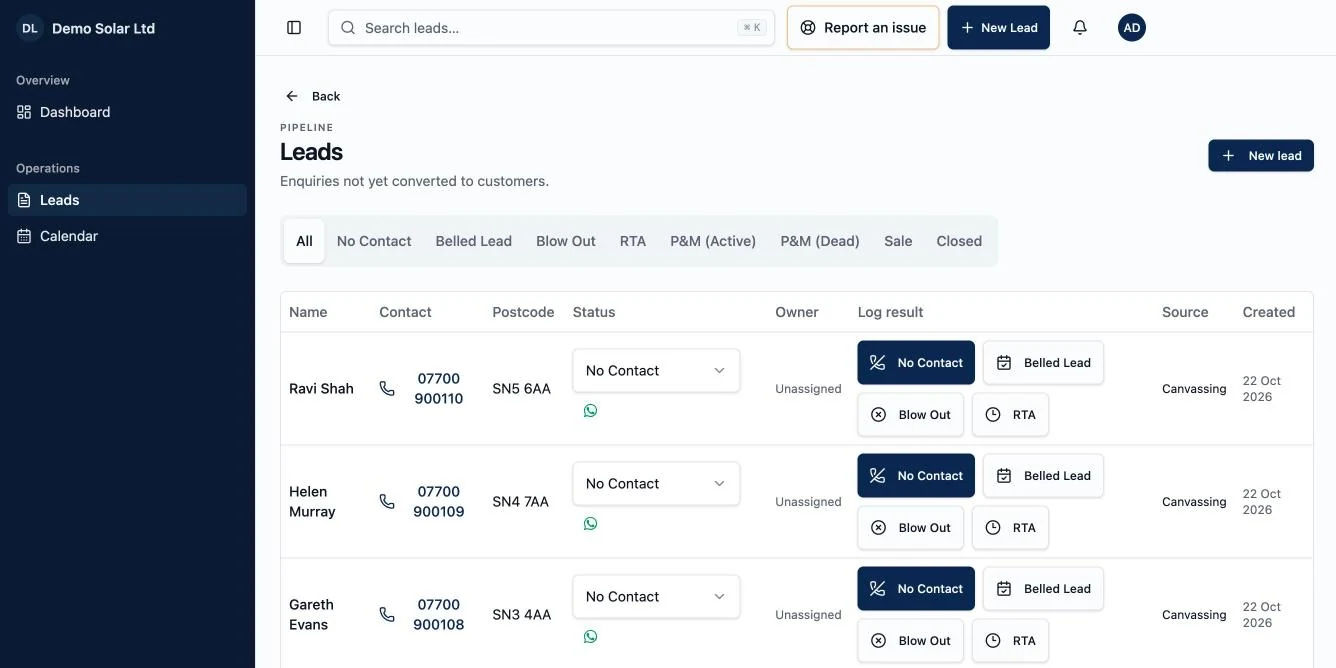Click the DL company logo badge
This screenshot has height=668, width=1336.
pos(30,28)
